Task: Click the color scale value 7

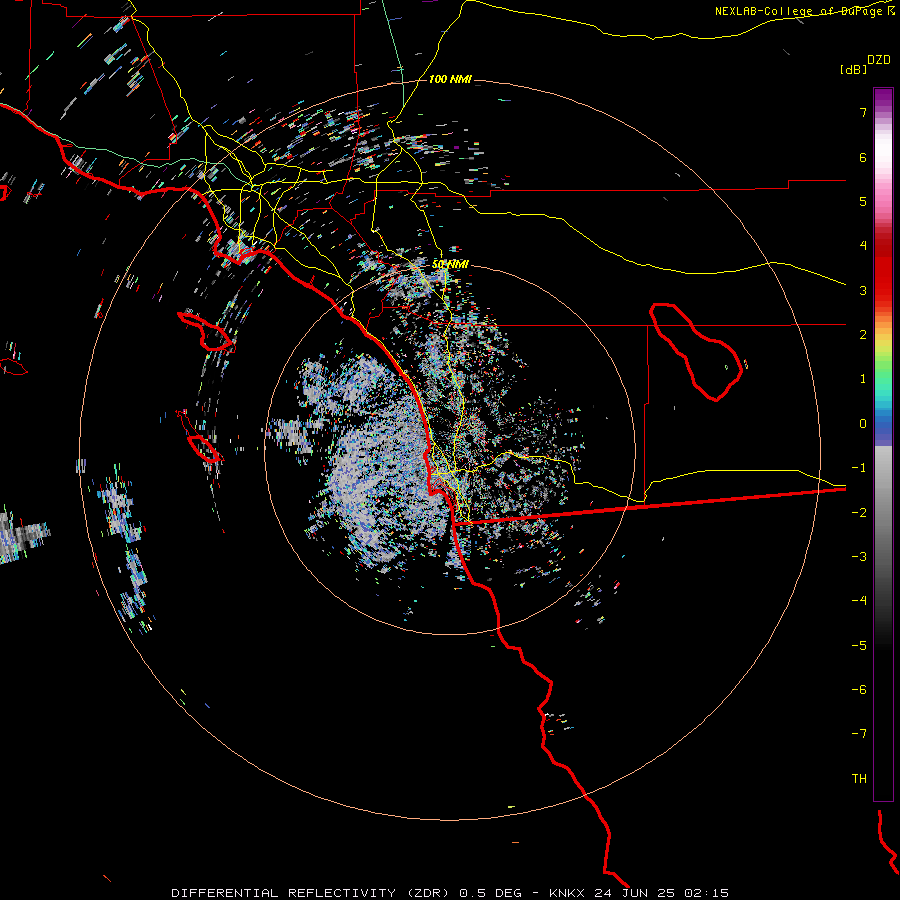Action: [x=863, y=112]
